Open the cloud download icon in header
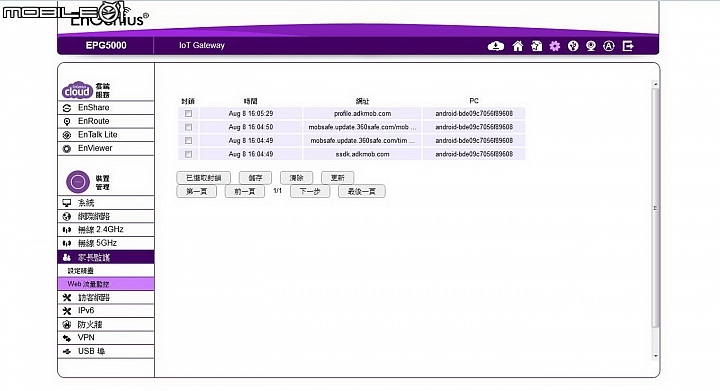 pyautogui.click(x=495, y=46)
